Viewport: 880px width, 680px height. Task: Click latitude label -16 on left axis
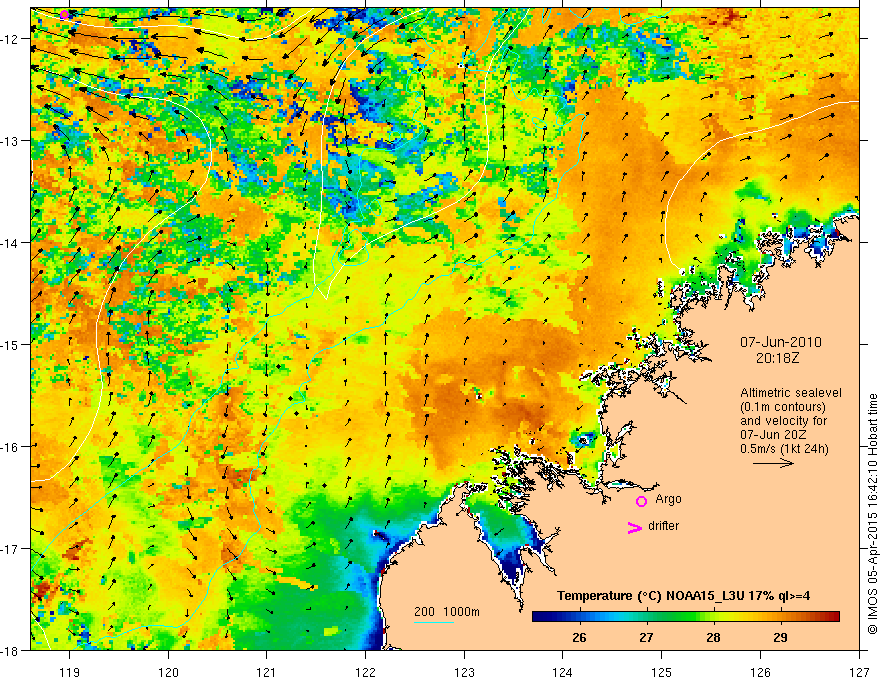(11, 447)
